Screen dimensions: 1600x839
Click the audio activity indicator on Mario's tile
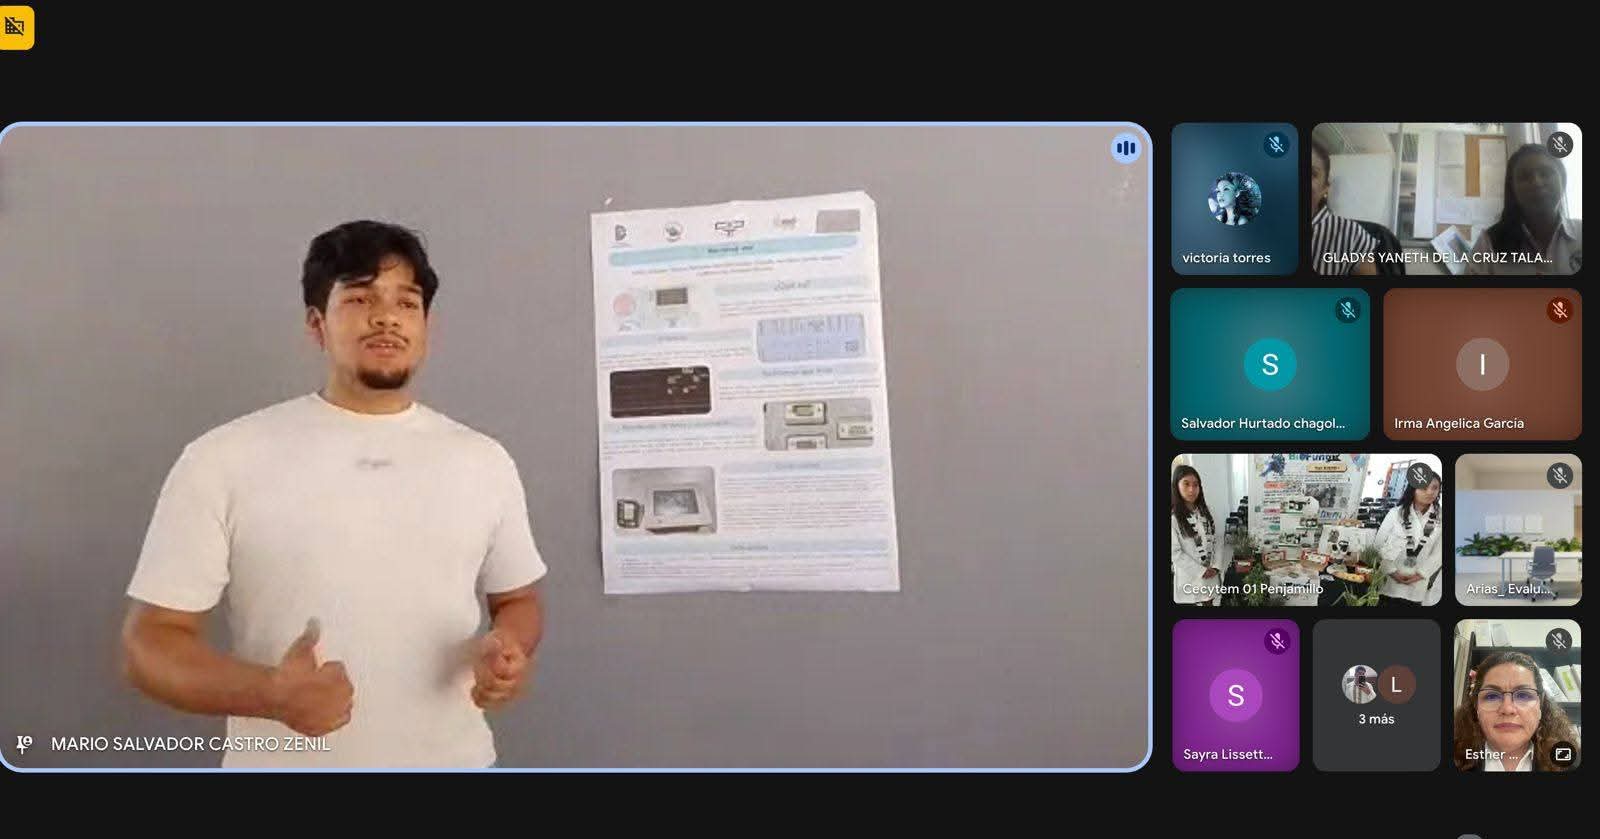1125,149
